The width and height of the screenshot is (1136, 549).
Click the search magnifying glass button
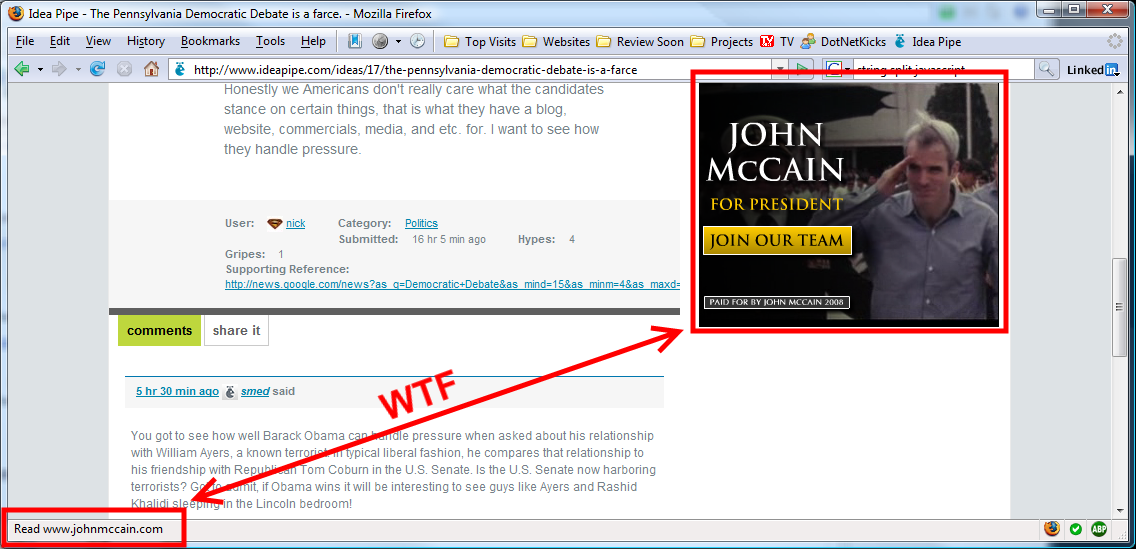pyautogui.click(x=1046, y=69)
